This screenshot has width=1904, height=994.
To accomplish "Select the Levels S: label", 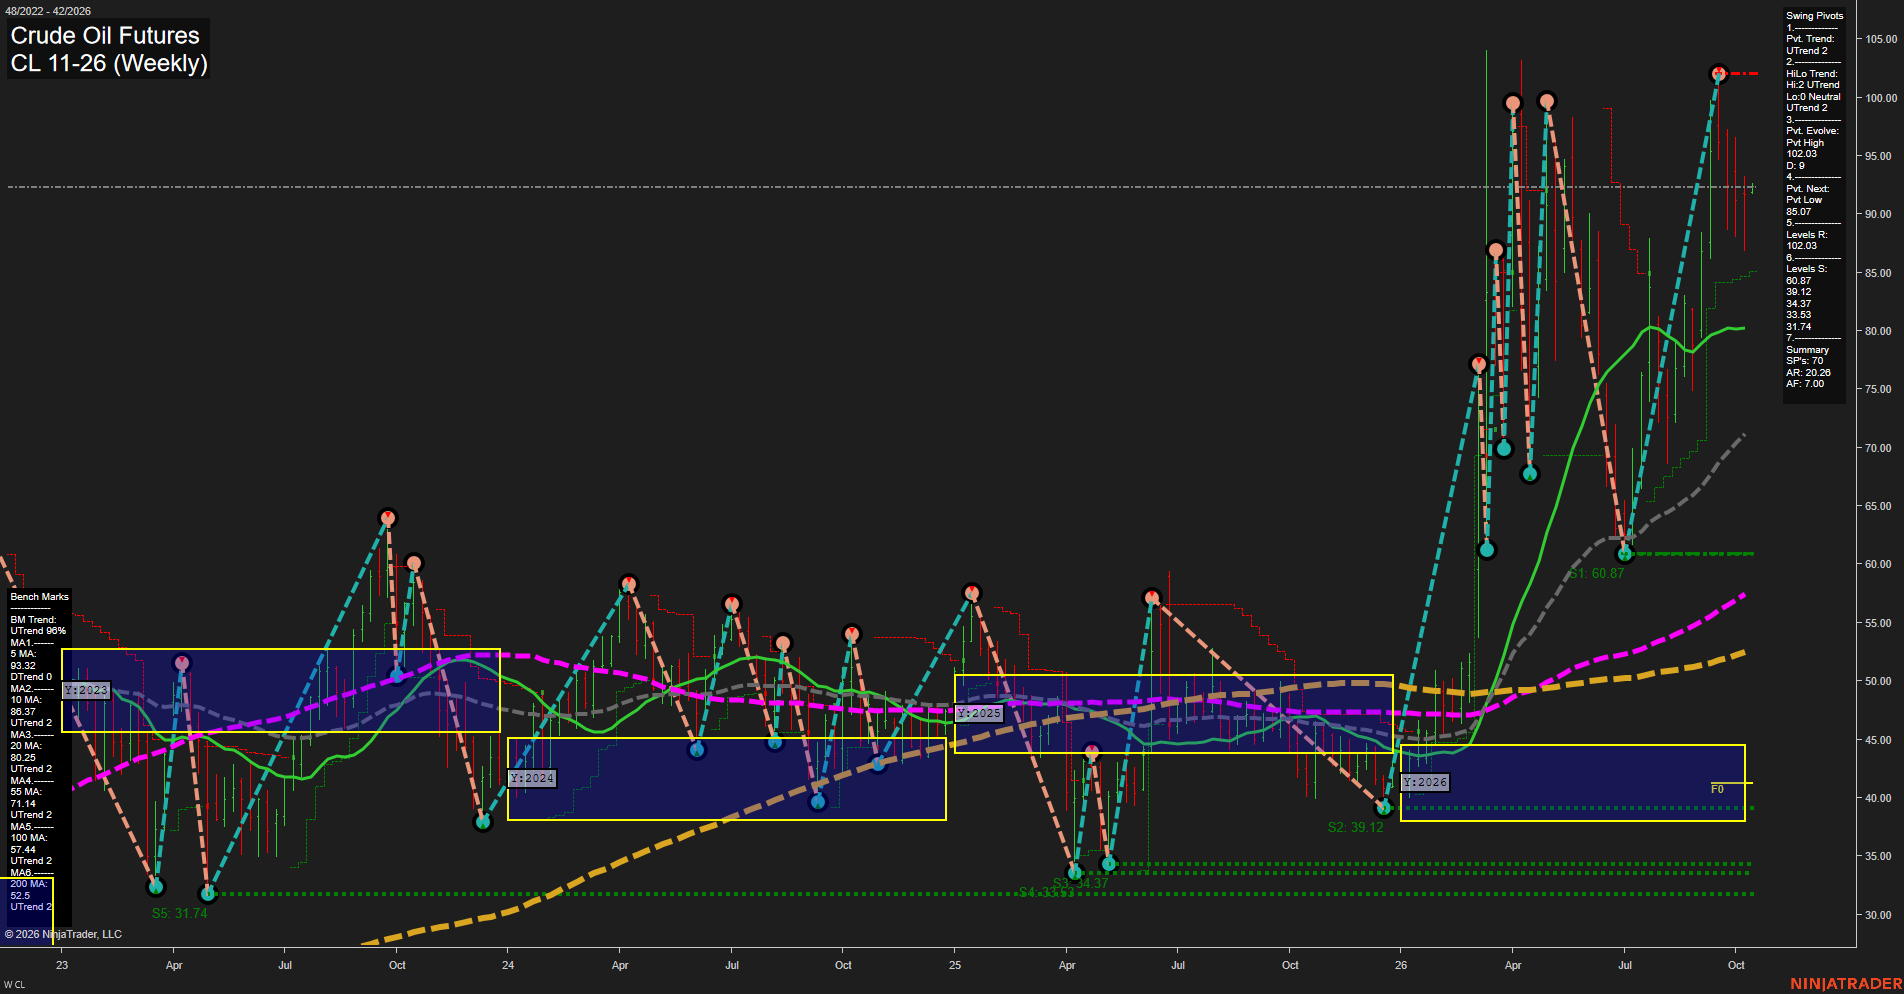I will click(x=1806, y=269).
